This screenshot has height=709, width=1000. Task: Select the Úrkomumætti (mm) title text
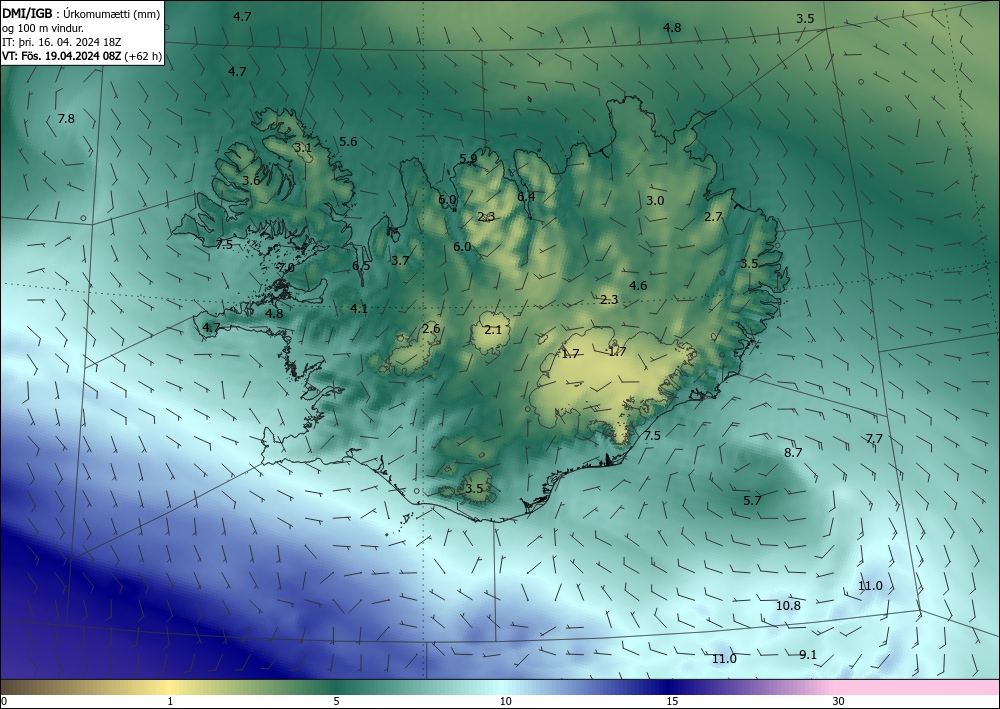point(112,15)
